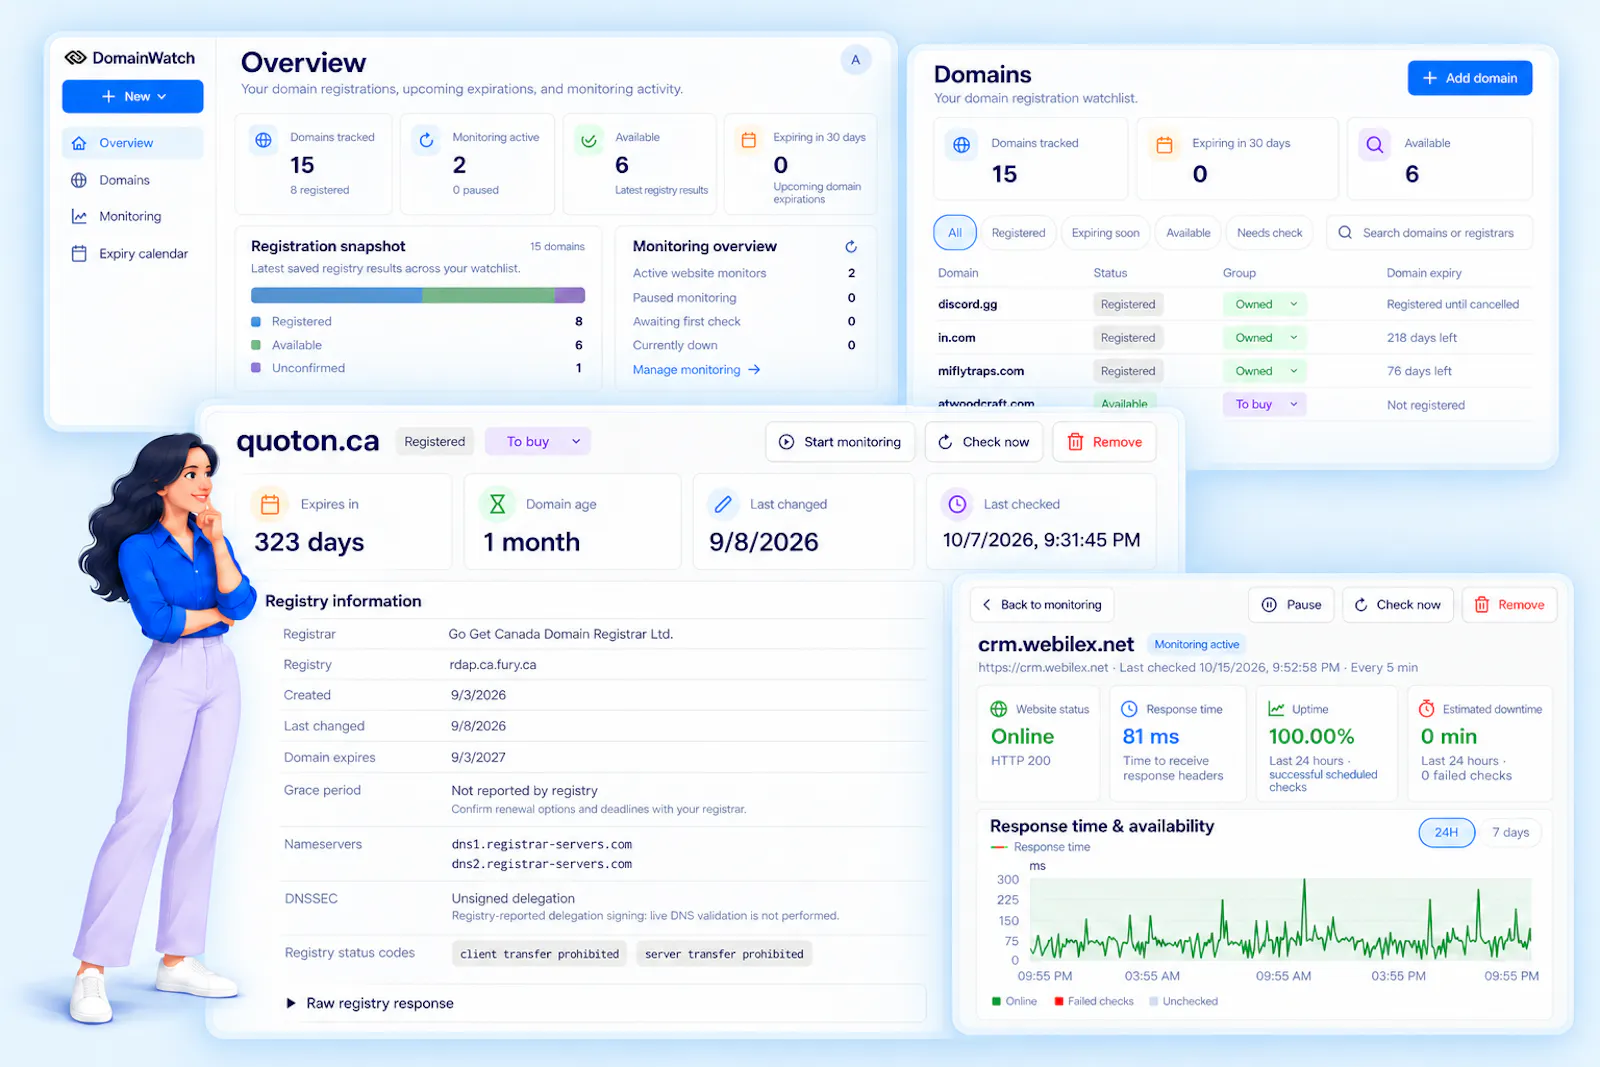Select the Expiring soon filter tab
Viewport: 1600px width, 1067px height.
tap(1105, 233)
